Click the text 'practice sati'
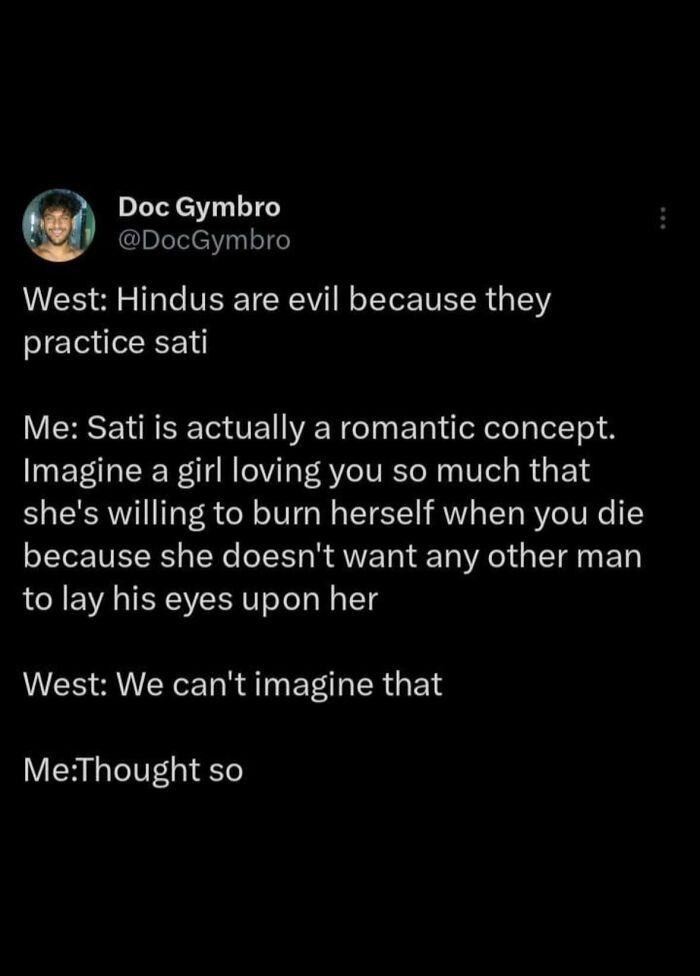This screenshot has height=976, width=700. 115,343
